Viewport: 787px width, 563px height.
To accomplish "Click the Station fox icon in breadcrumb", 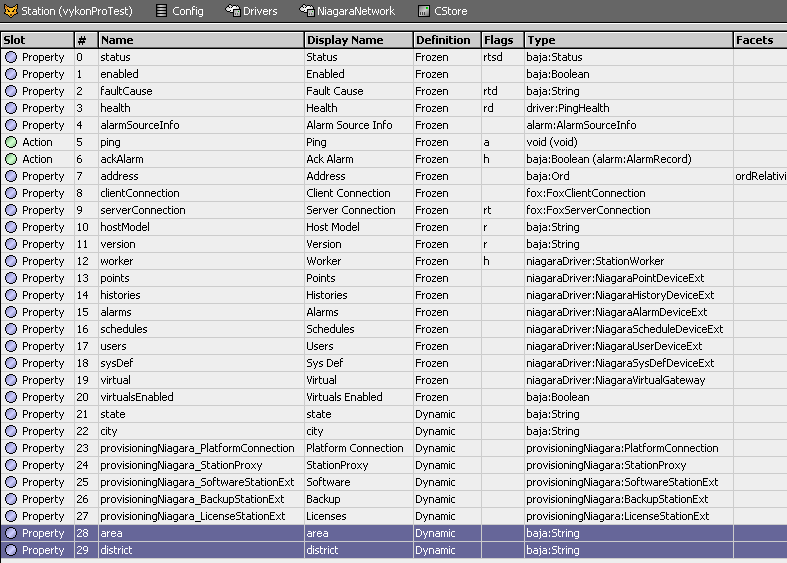I will pos(11,11).
